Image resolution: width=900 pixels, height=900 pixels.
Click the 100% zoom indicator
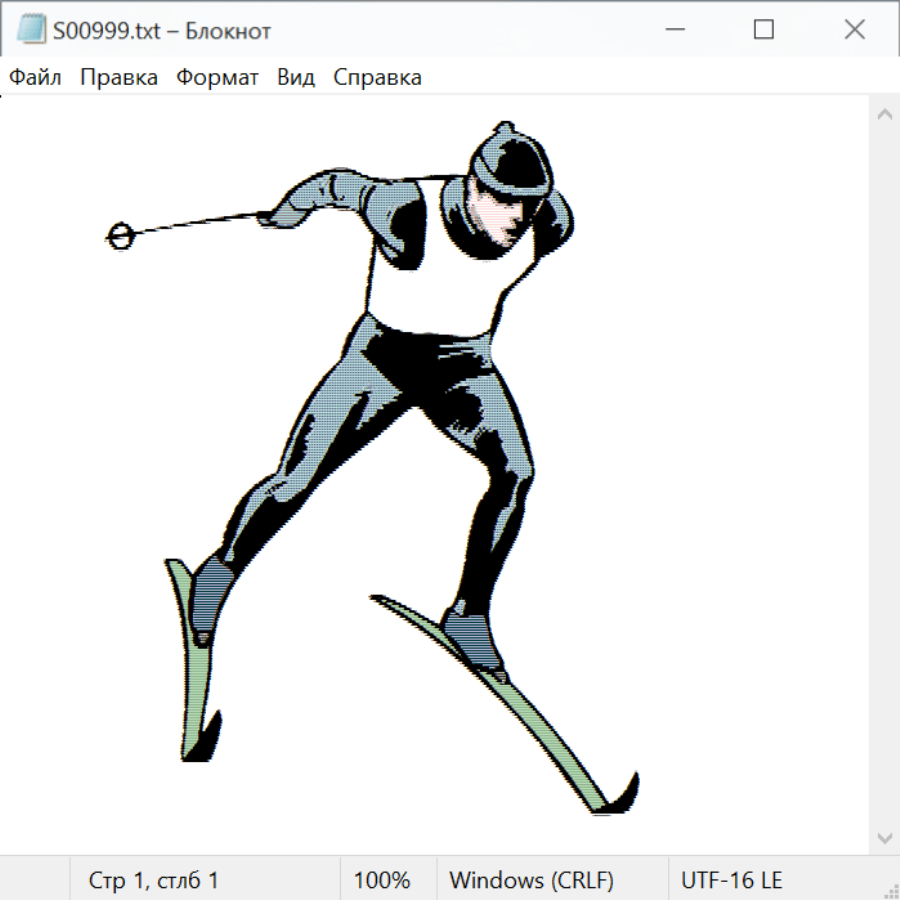[x=382, y=880]
